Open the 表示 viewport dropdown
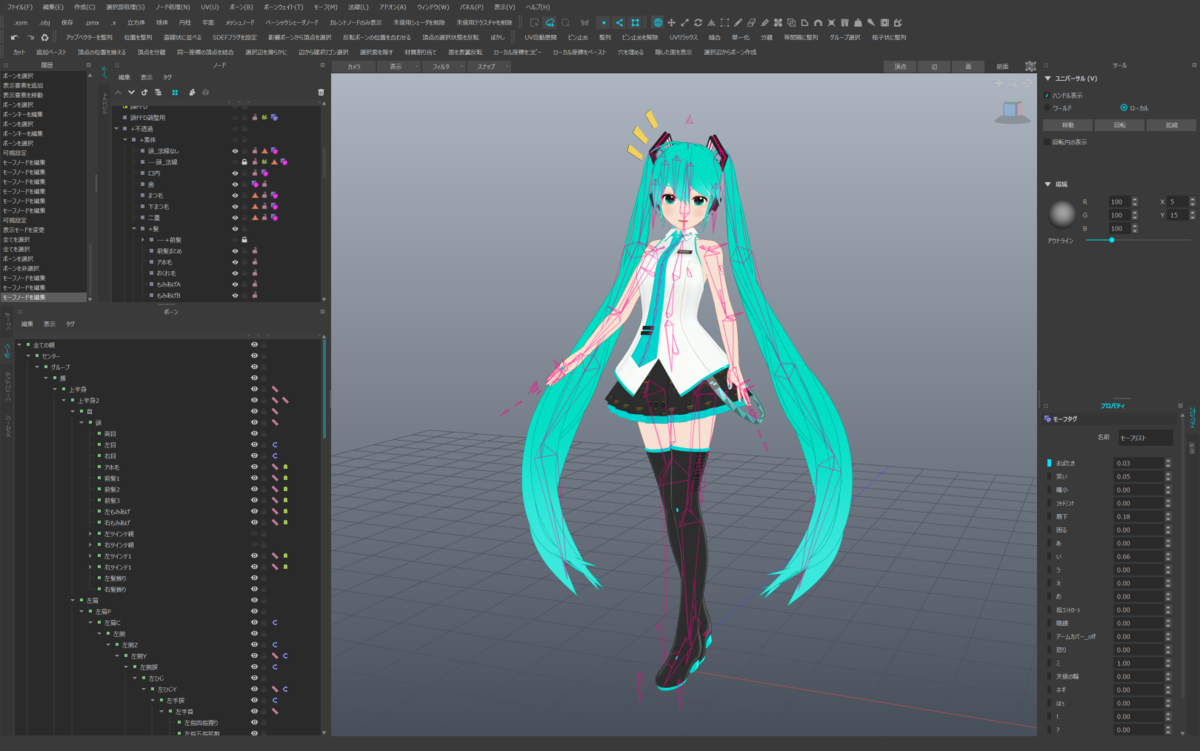Screen dimensions: 1200x751 (x=397, y=66)
